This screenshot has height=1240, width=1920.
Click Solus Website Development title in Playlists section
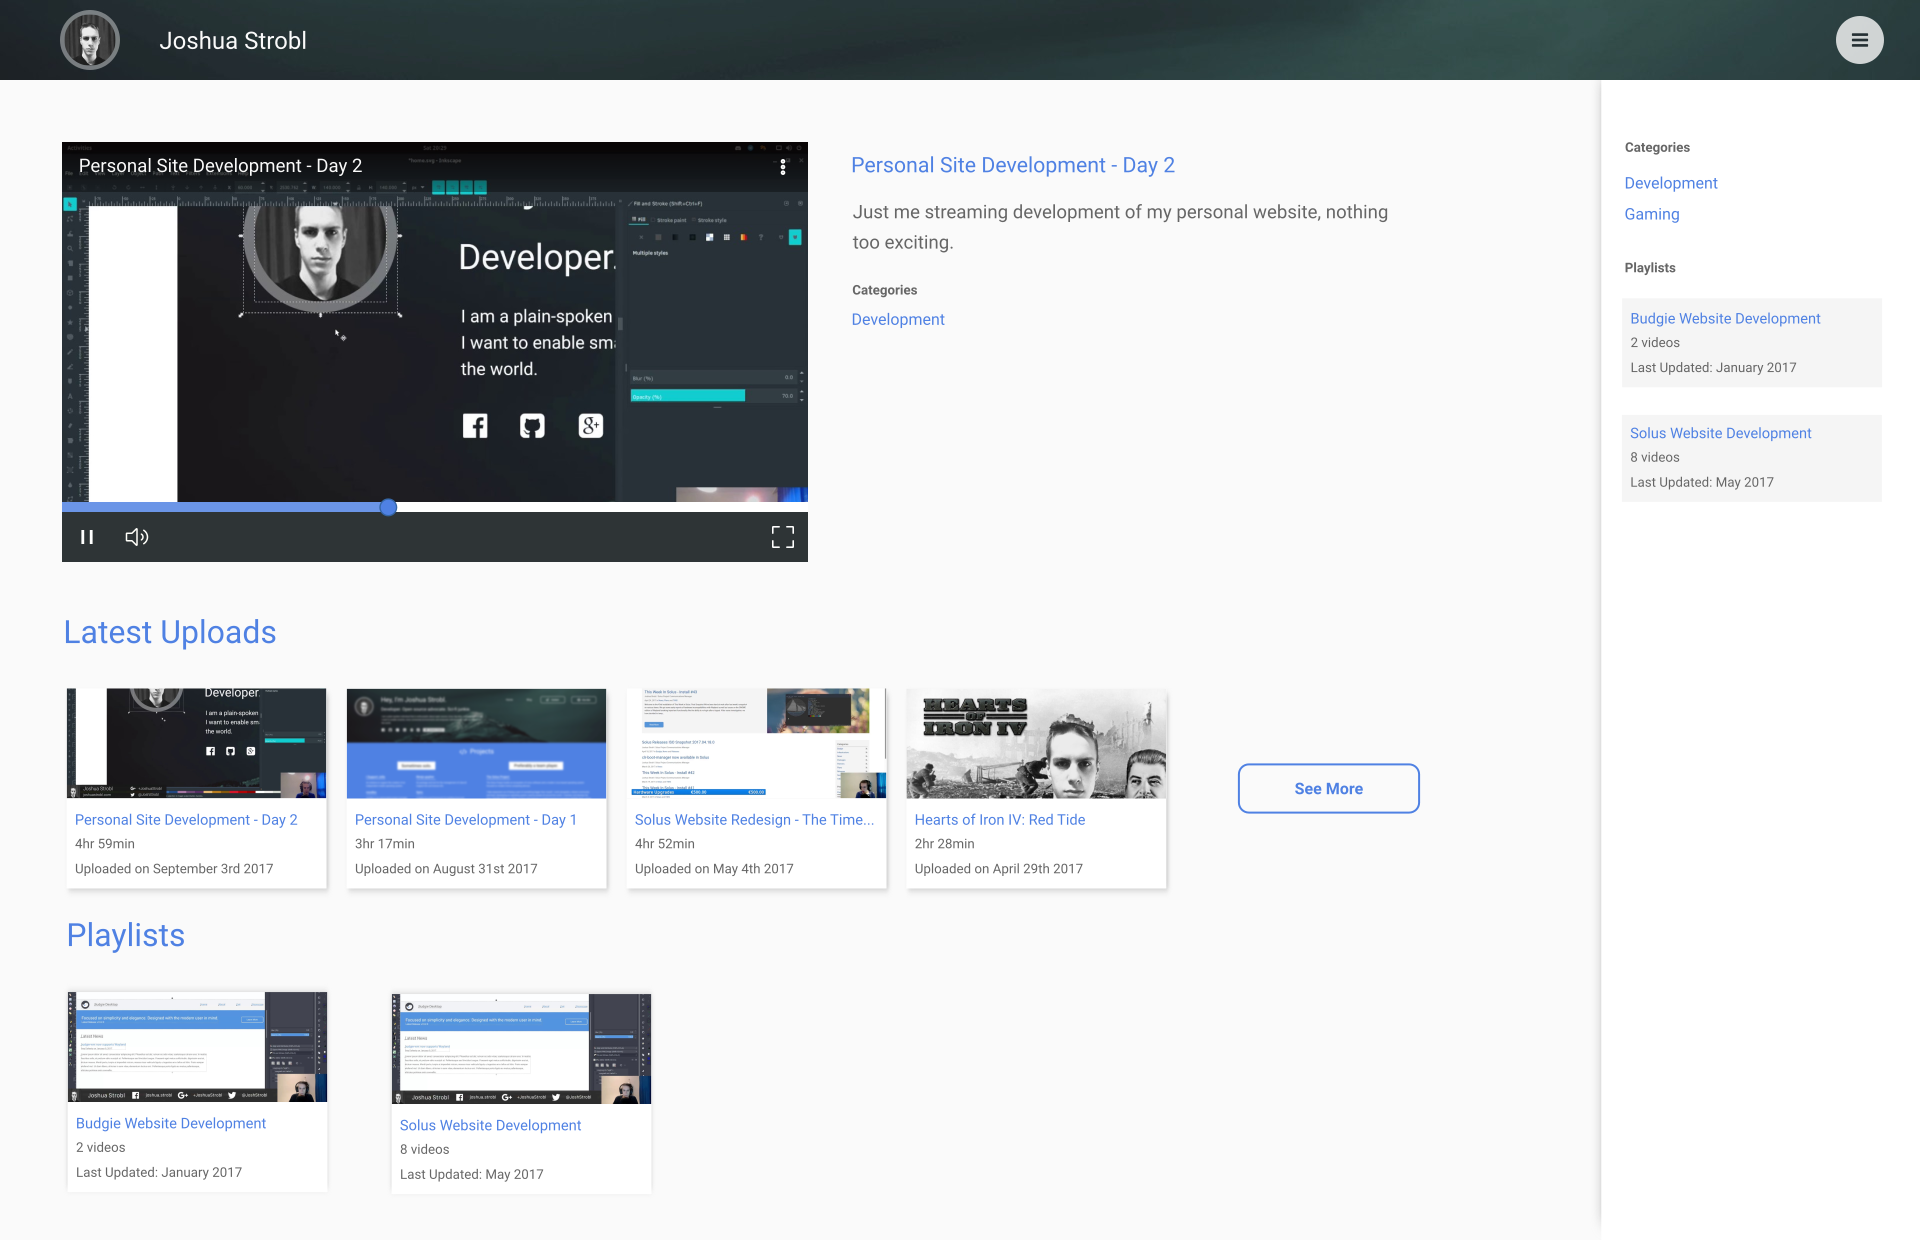pyautogui.click(x=490, y=1125)
